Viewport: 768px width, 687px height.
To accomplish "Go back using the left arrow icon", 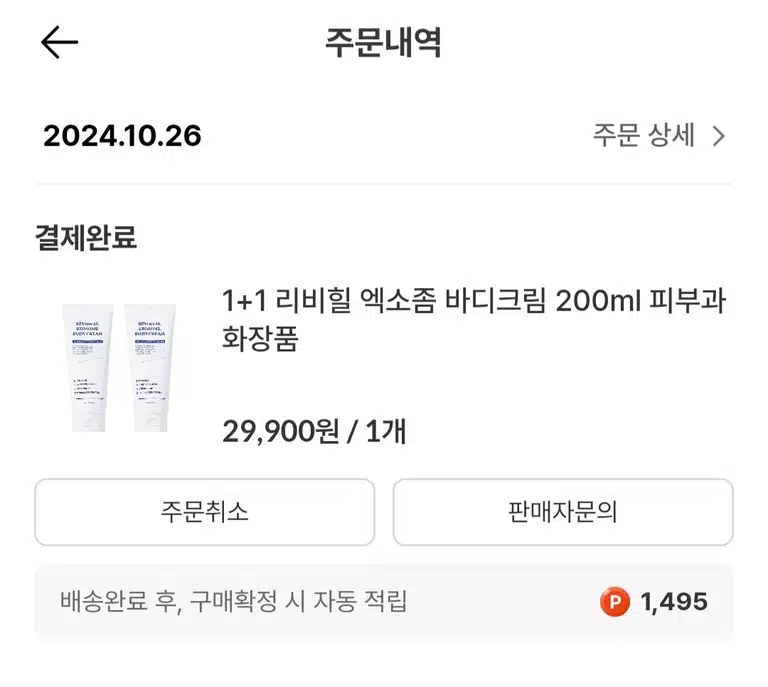I will click(x=59, y=42).
